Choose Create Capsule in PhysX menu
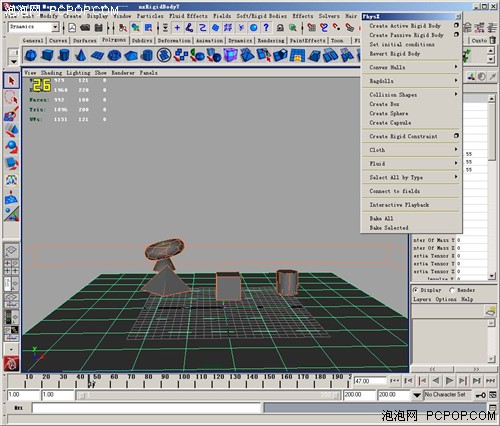The width and height of the screenshot is (500, 426). 390,123
